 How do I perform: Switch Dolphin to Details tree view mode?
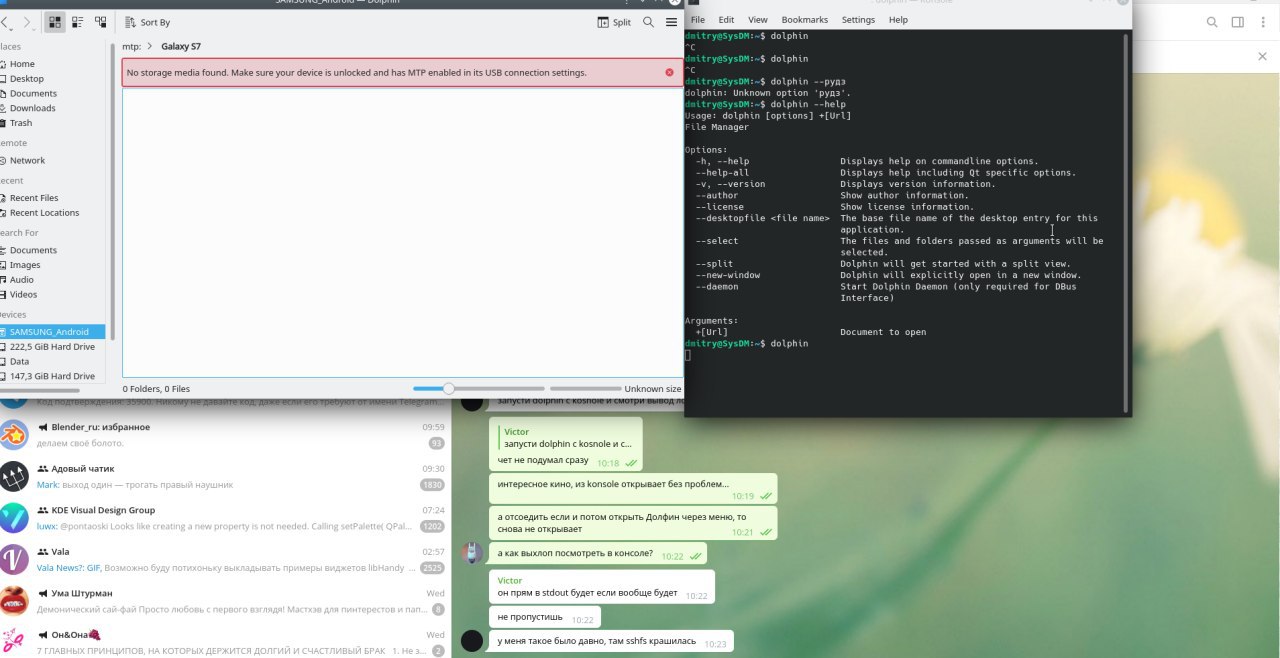[100, 22]
